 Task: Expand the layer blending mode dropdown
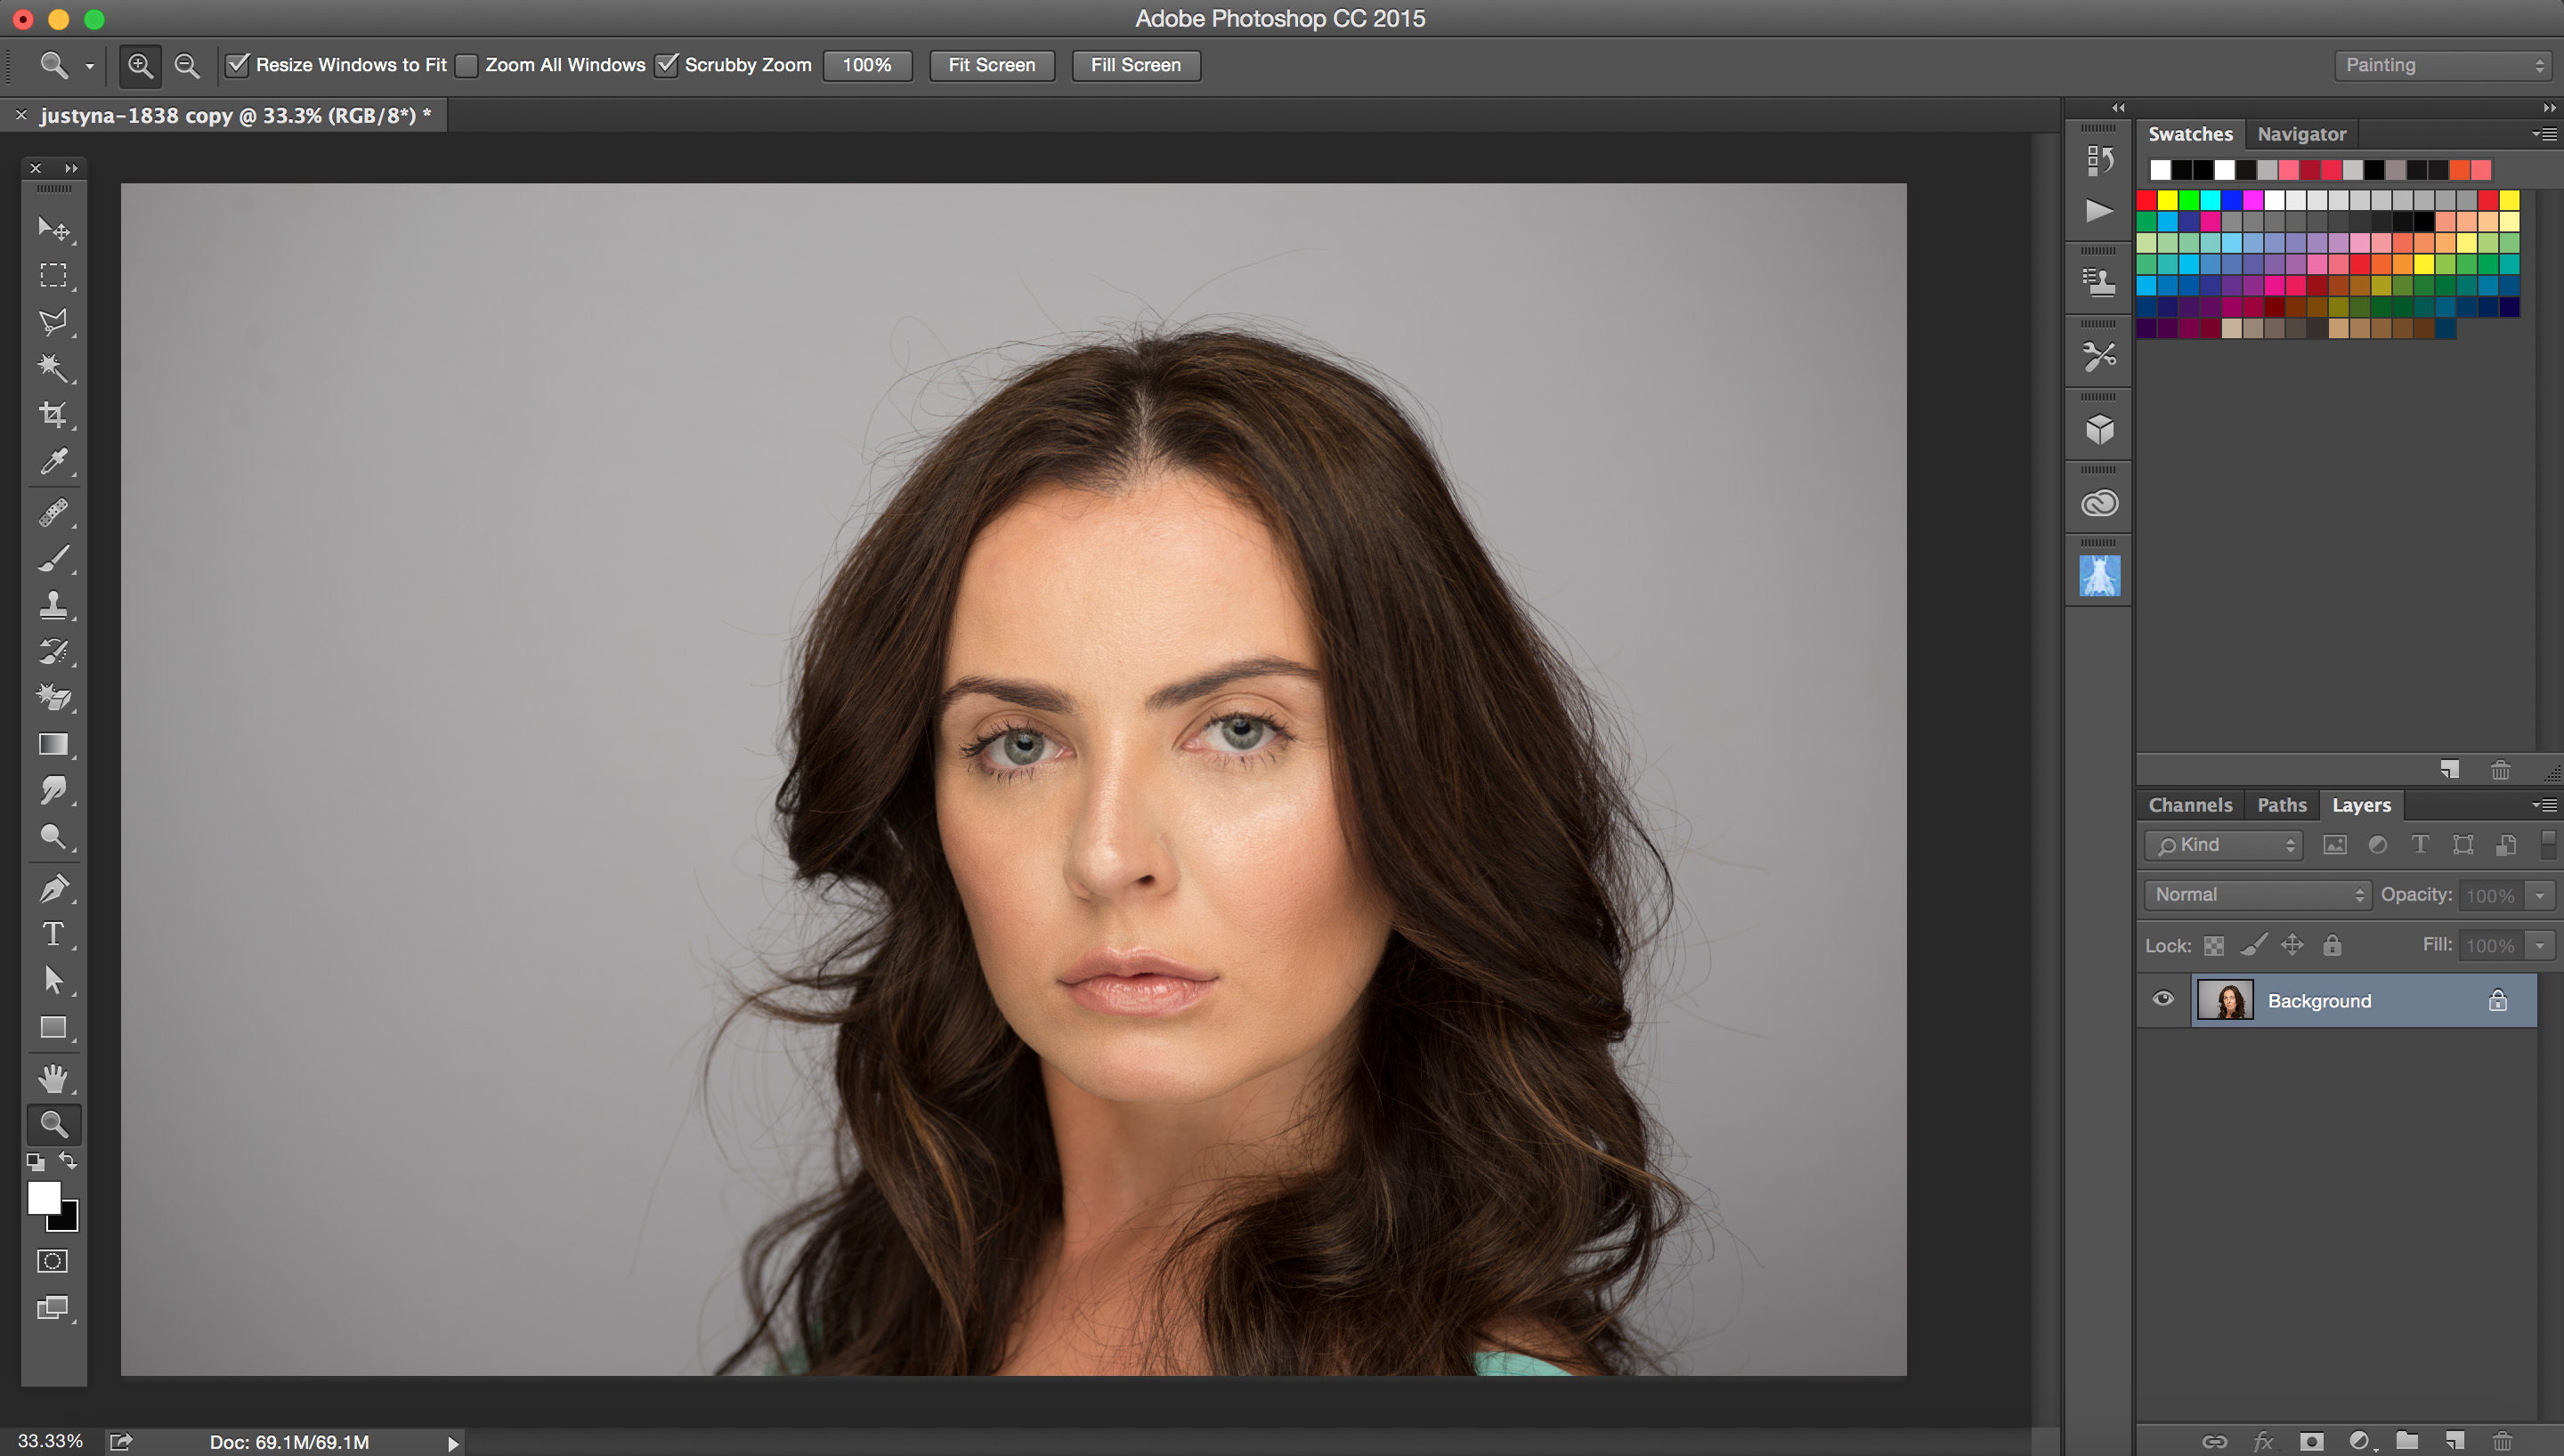[x=2254, y=894]
